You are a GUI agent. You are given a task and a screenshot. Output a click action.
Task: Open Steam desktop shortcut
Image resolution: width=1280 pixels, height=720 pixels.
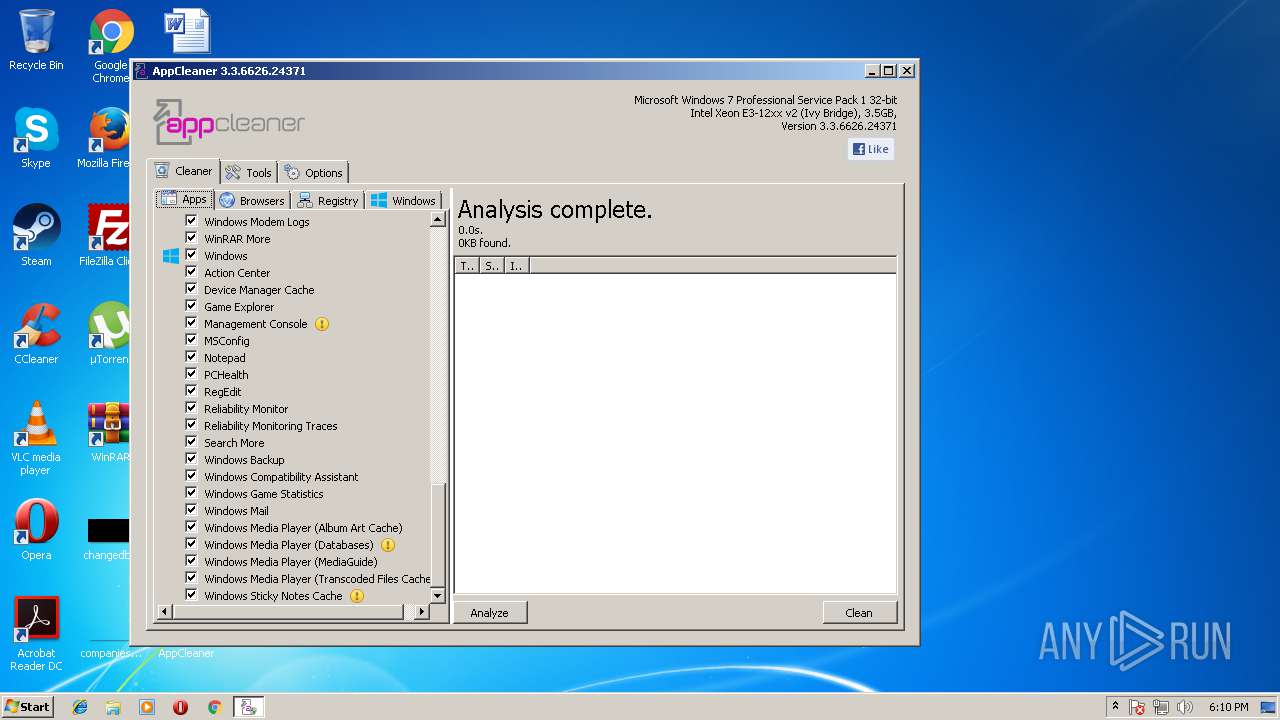(36, 236)
